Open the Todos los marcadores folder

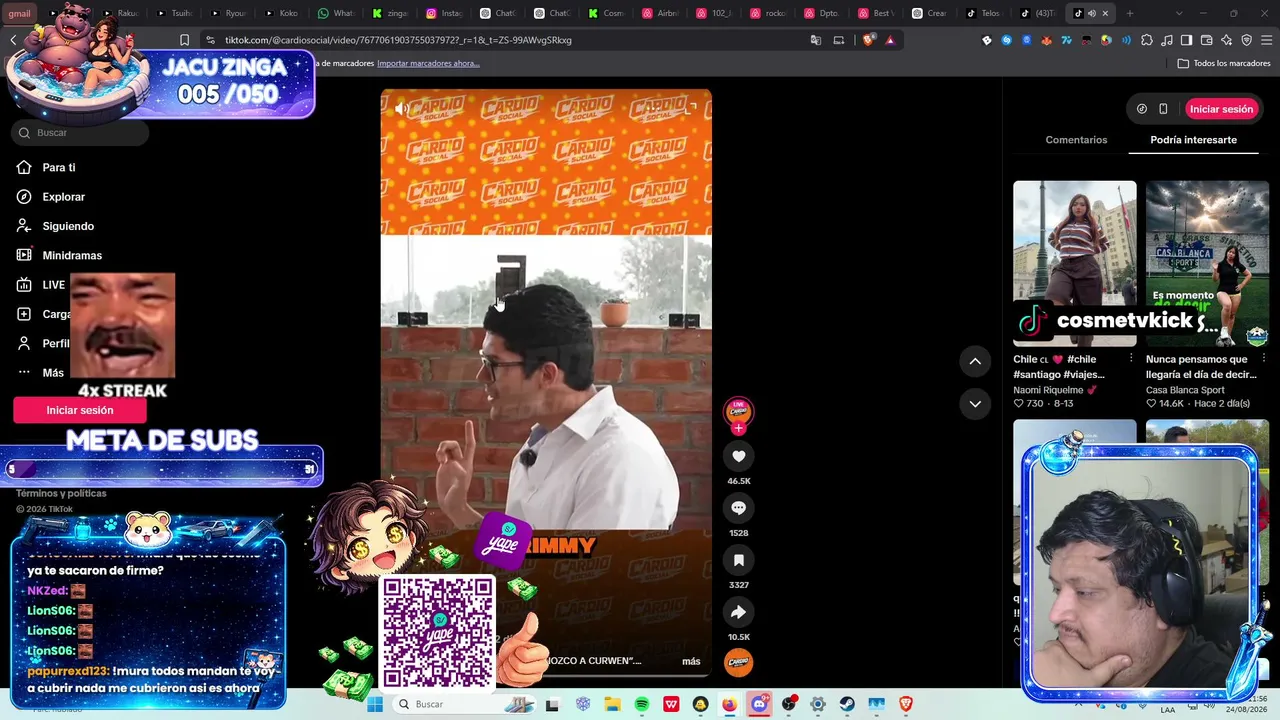point(1224,63)
